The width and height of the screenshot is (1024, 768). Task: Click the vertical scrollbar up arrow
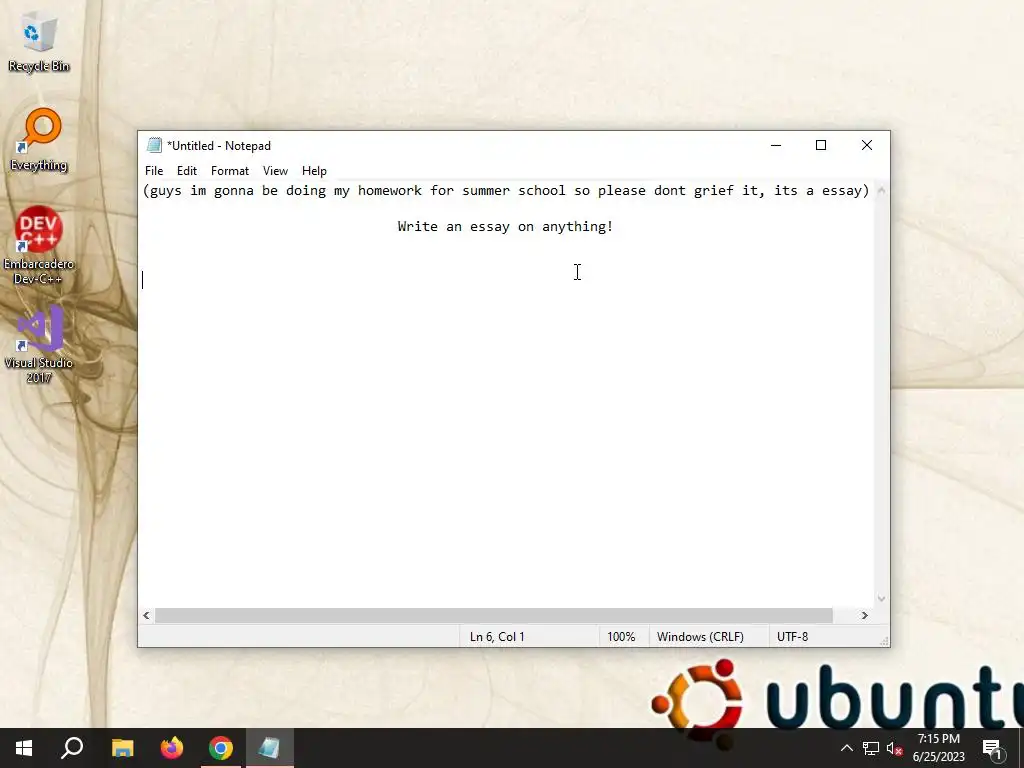[882, 191]
